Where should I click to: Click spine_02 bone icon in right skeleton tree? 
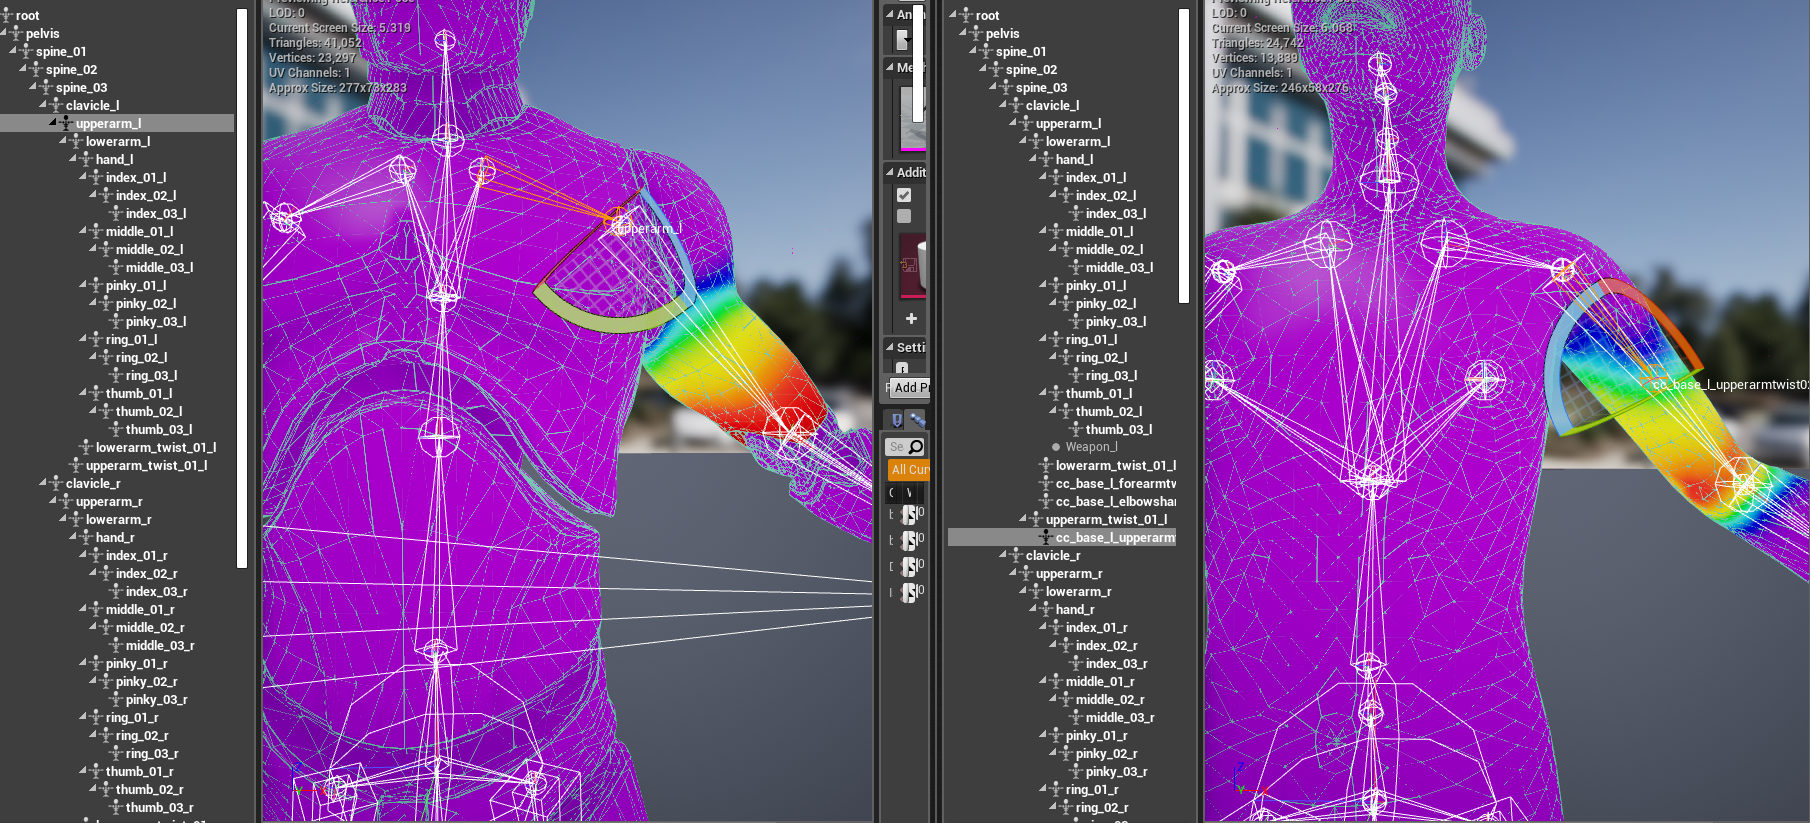pyautogui.click(x=997, y=69)
